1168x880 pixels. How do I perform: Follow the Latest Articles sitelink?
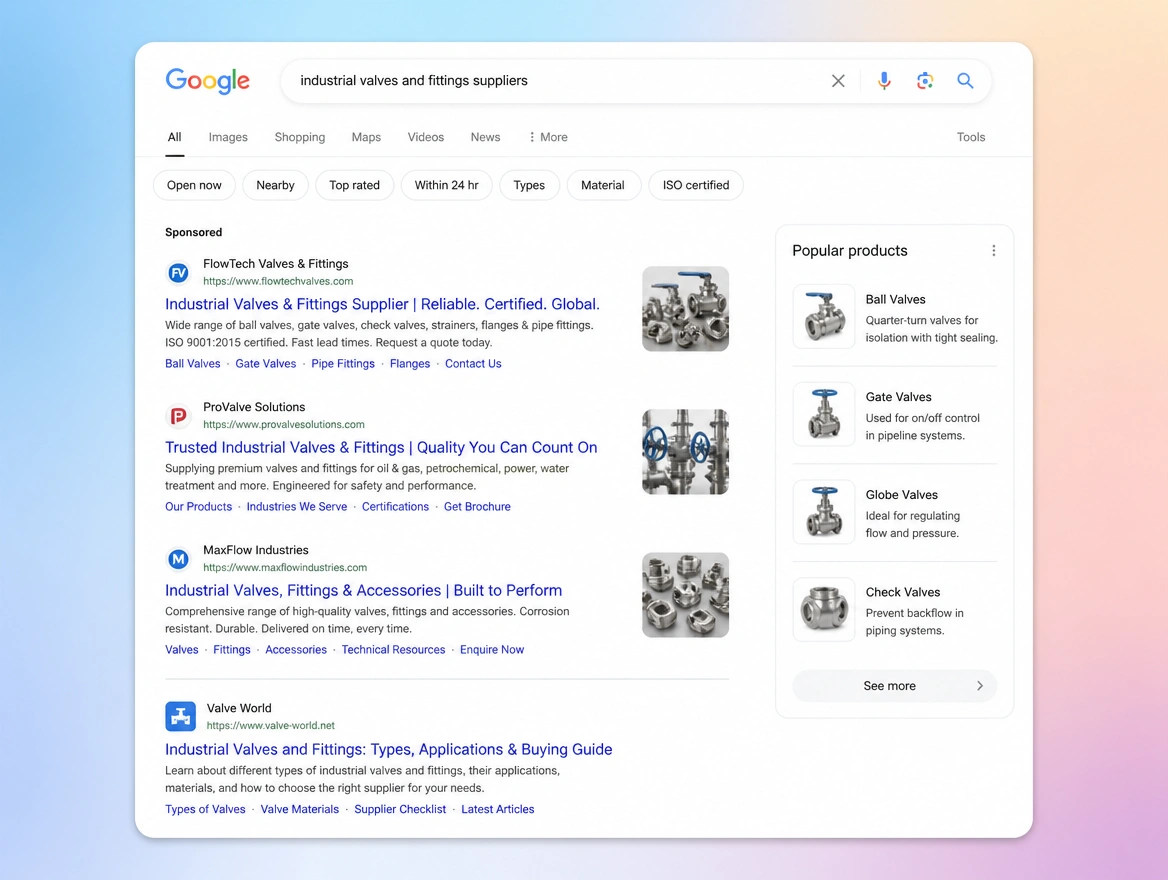498,809
